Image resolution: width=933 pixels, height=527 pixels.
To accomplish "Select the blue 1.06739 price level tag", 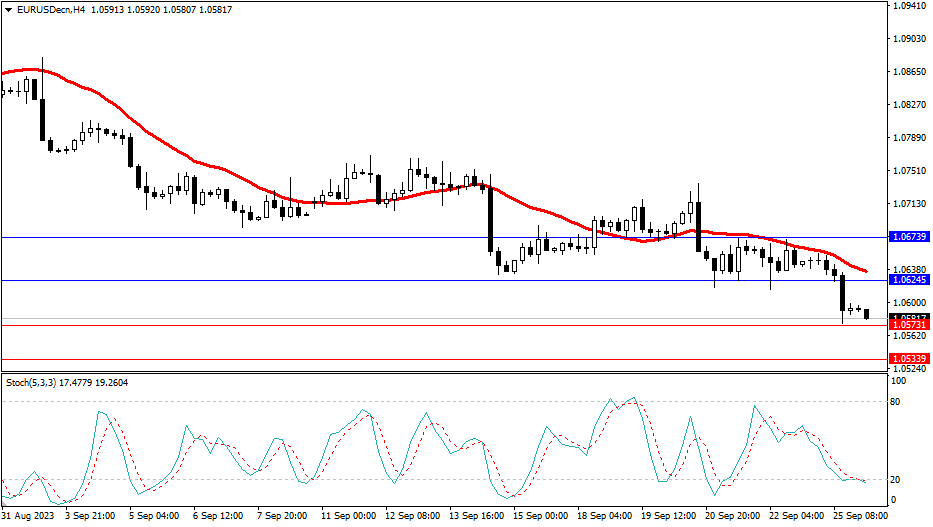I will pyautogui.click(x=909, y=237).
